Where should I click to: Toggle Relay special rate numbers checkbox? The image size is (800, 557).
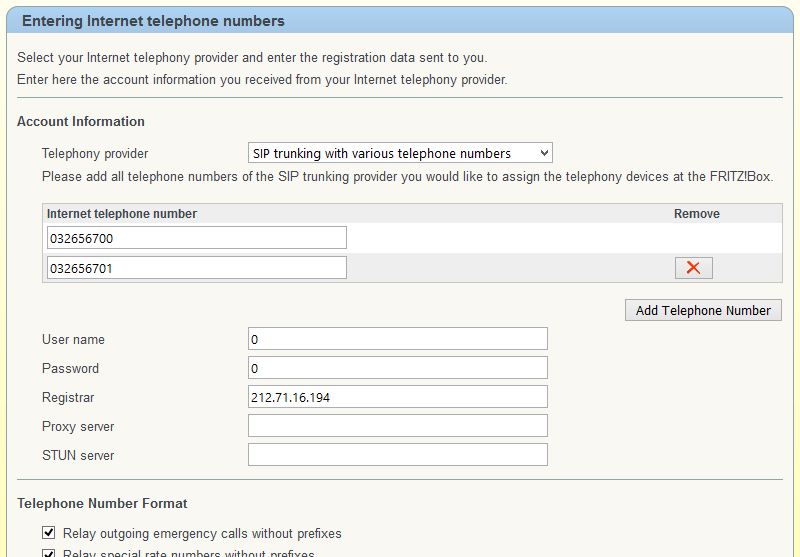48,553
